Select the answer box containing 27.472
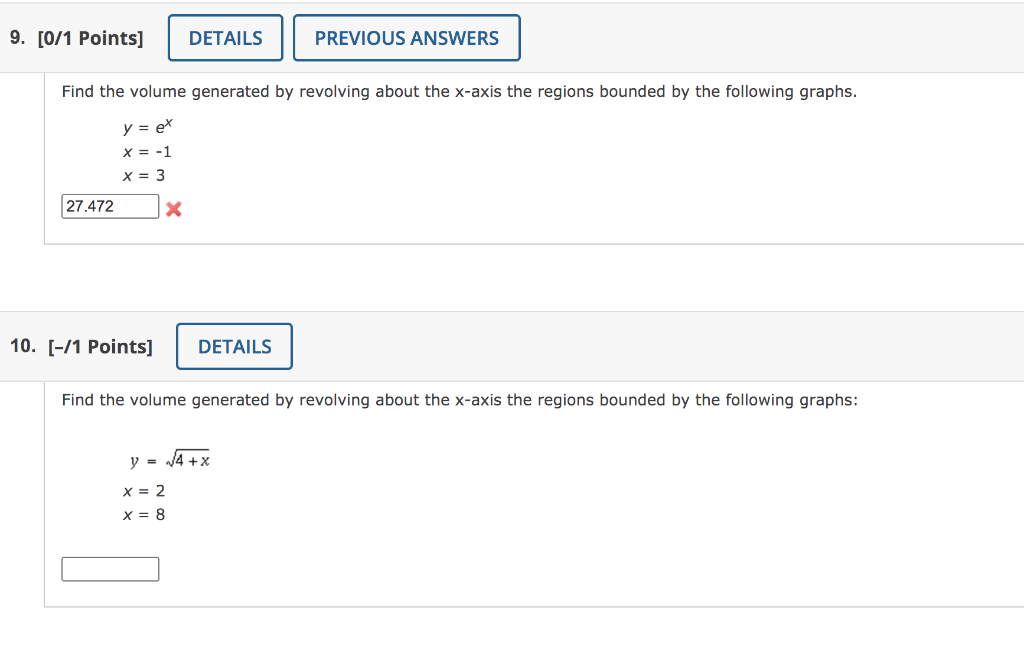 (110, 205)
